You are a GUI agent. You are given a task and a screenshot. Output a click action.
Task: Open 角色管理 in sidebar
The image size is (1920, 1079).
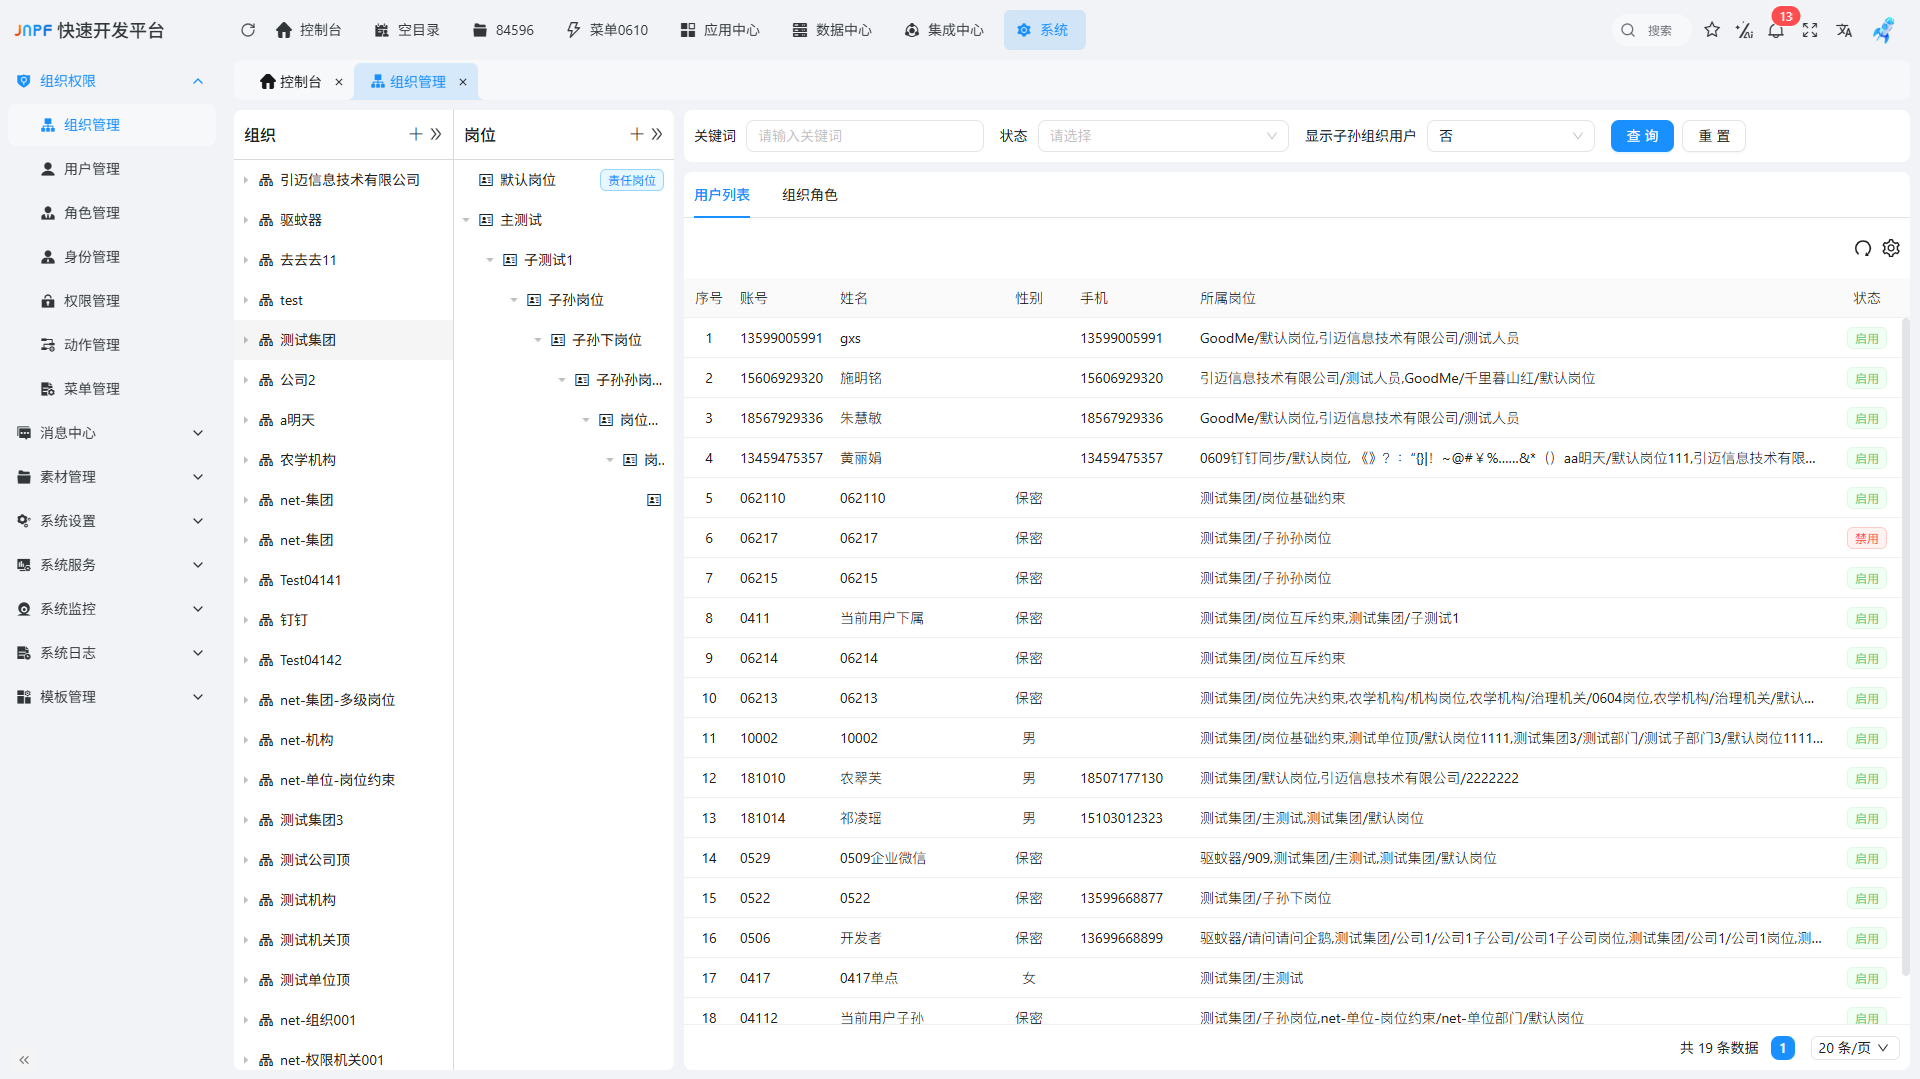click(x=112, y=213)
